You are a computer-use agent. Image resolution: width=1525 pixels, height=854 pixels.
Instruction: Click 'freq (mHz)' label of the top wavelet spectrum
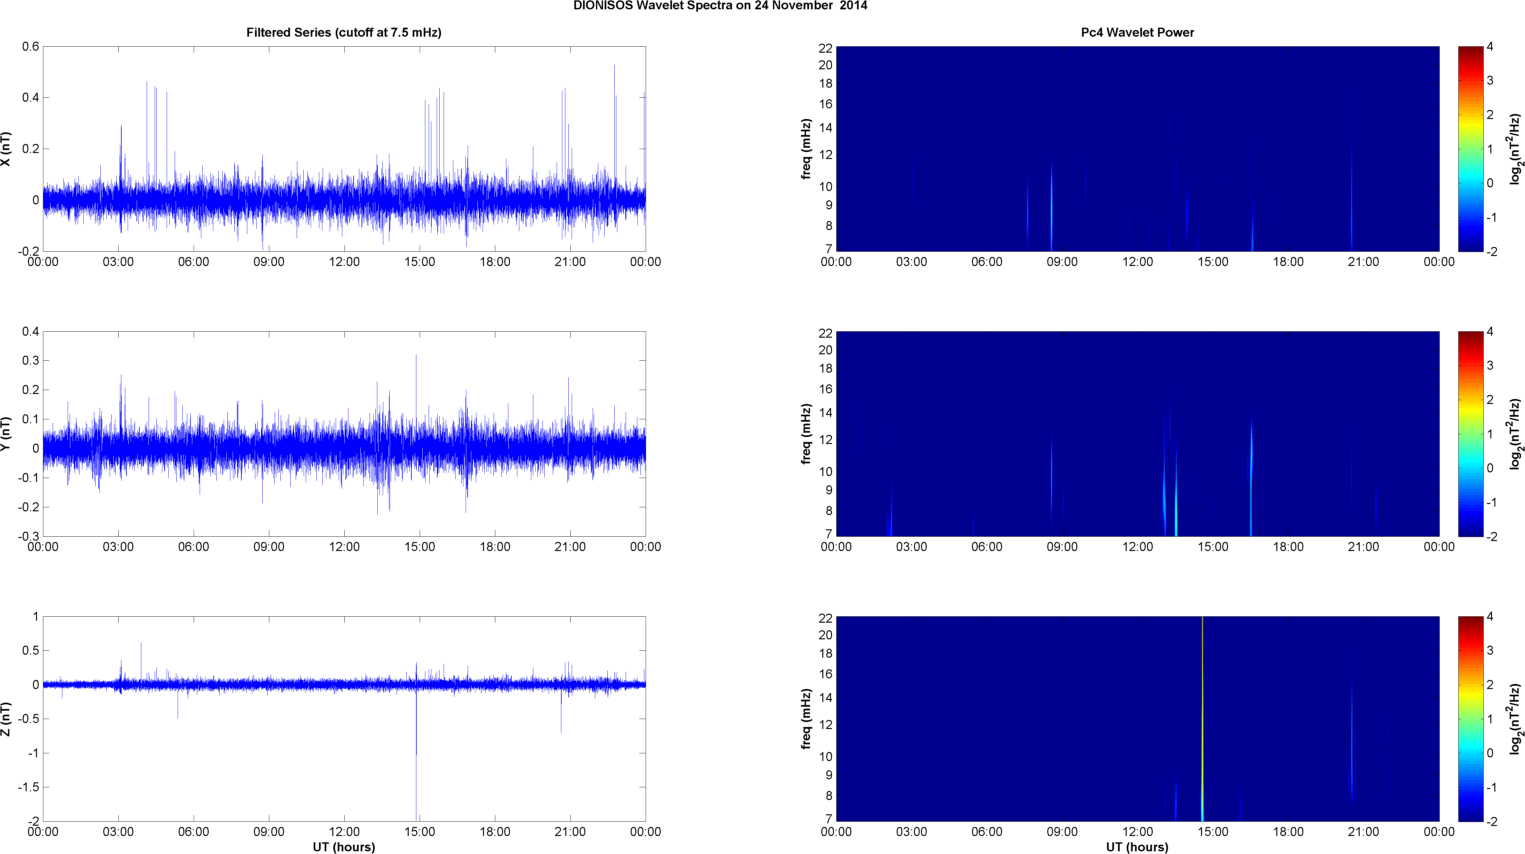[806, 149]
